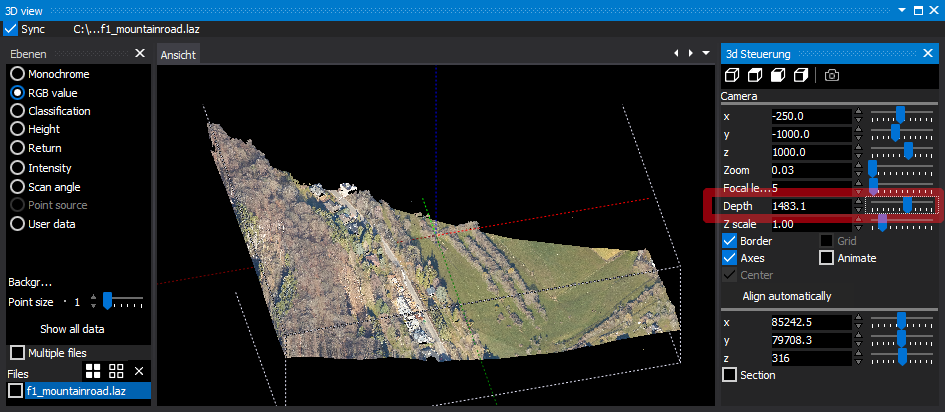945x412 pixels.
Task: Click Align automatically
Action: tap(786, 296)
